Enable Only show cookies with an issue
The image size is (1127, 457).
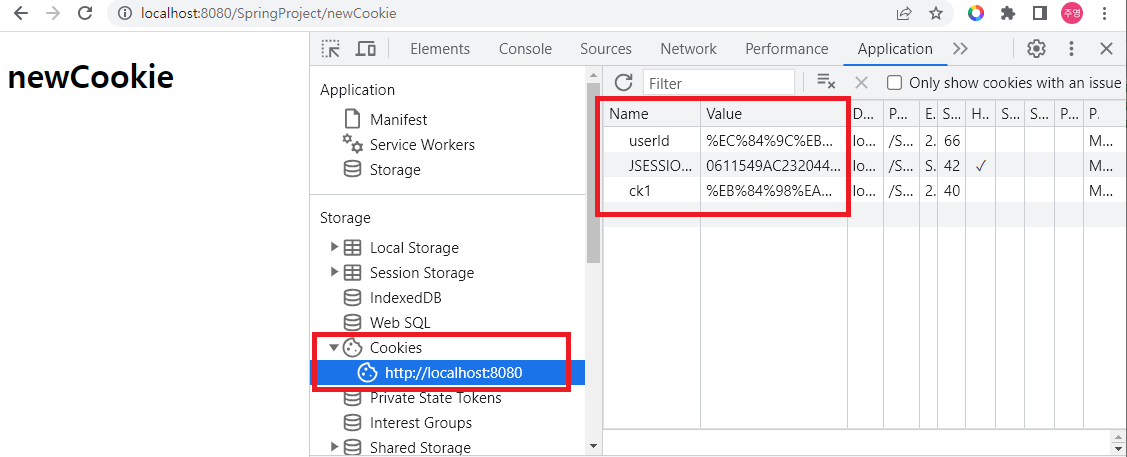[x=894, y=83]
